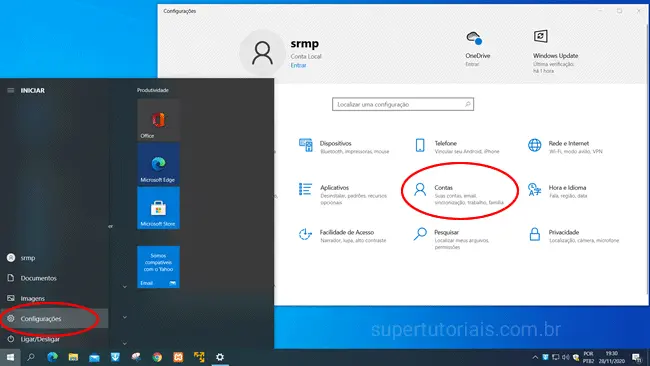650x366 pixels.
Task: Click the volume speaker tray icon
Action: tap(565, 357)
